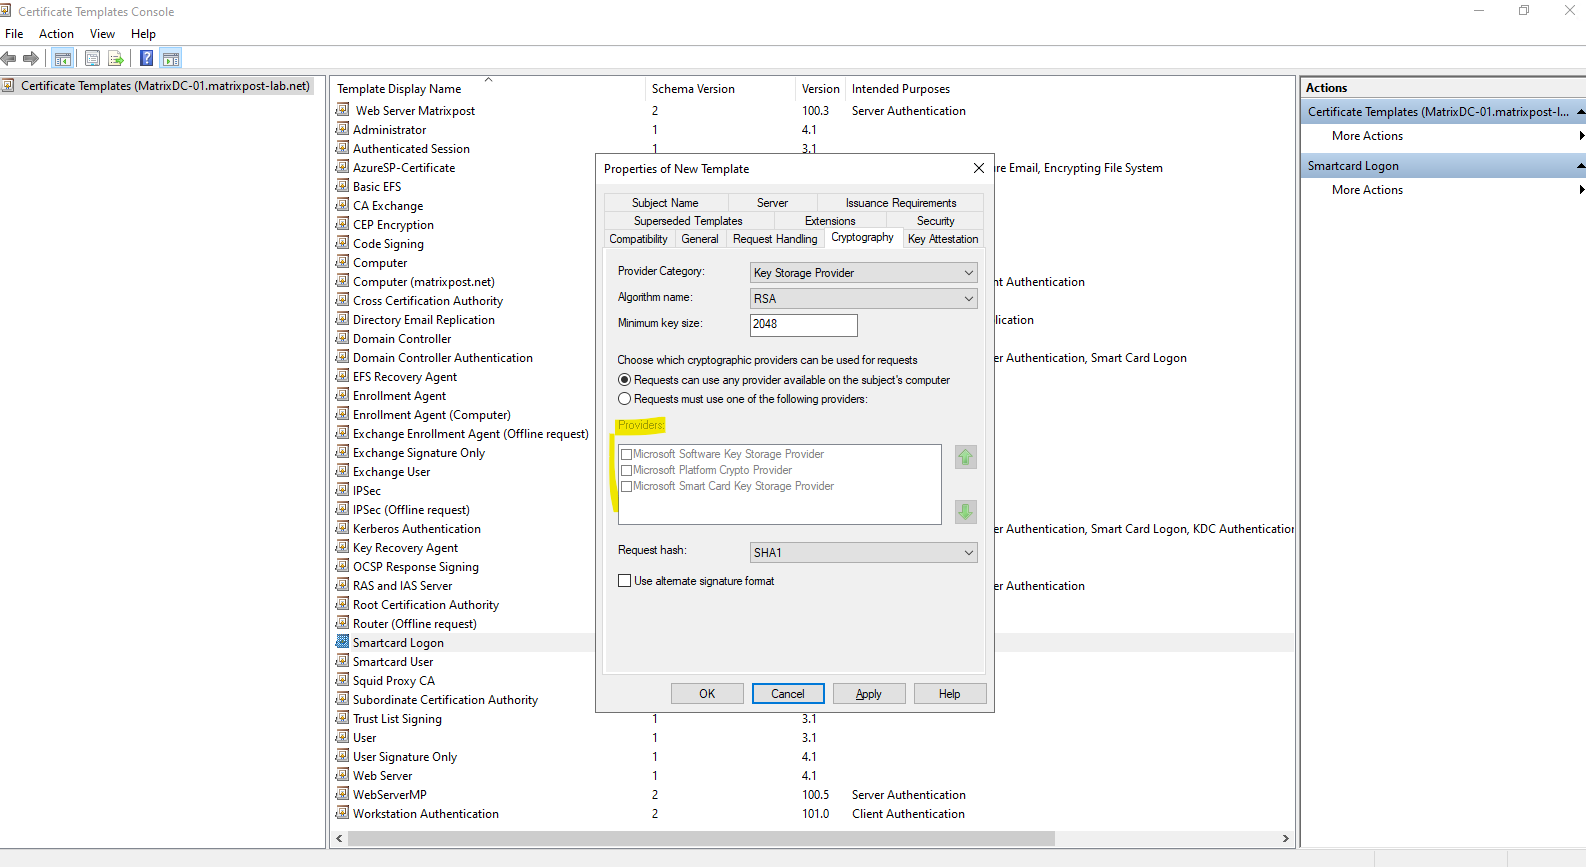
Task: Check Microsoft Platform Crypto Provider
Action: (627, 470)
